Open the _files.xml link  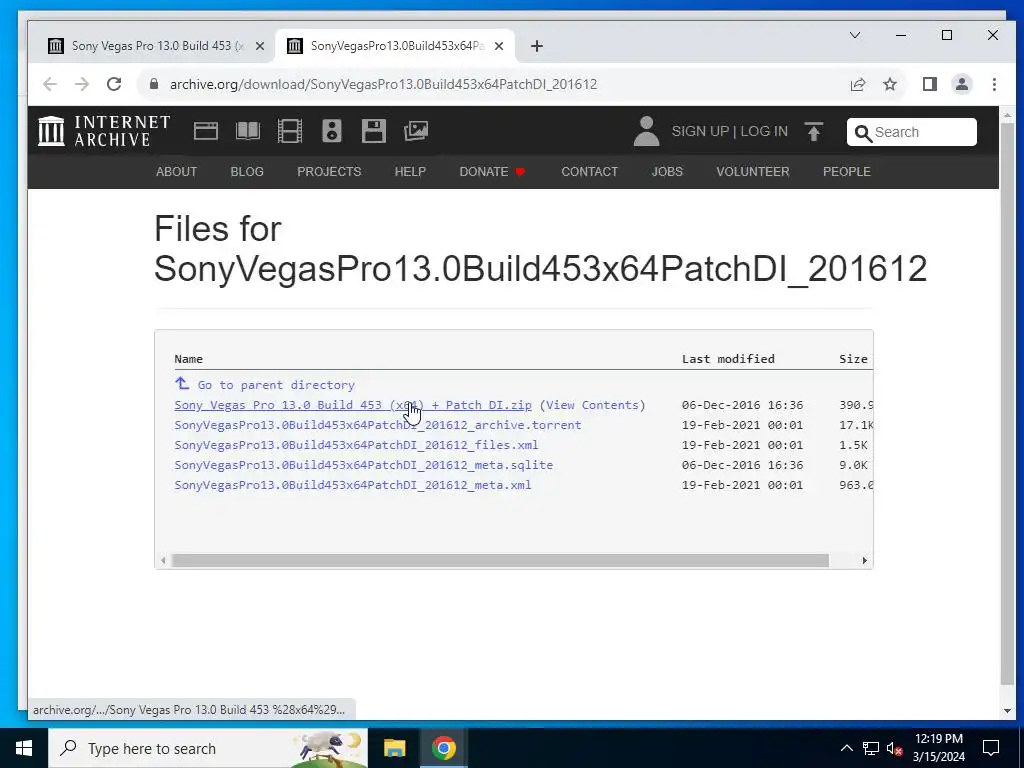pos(357,445)
